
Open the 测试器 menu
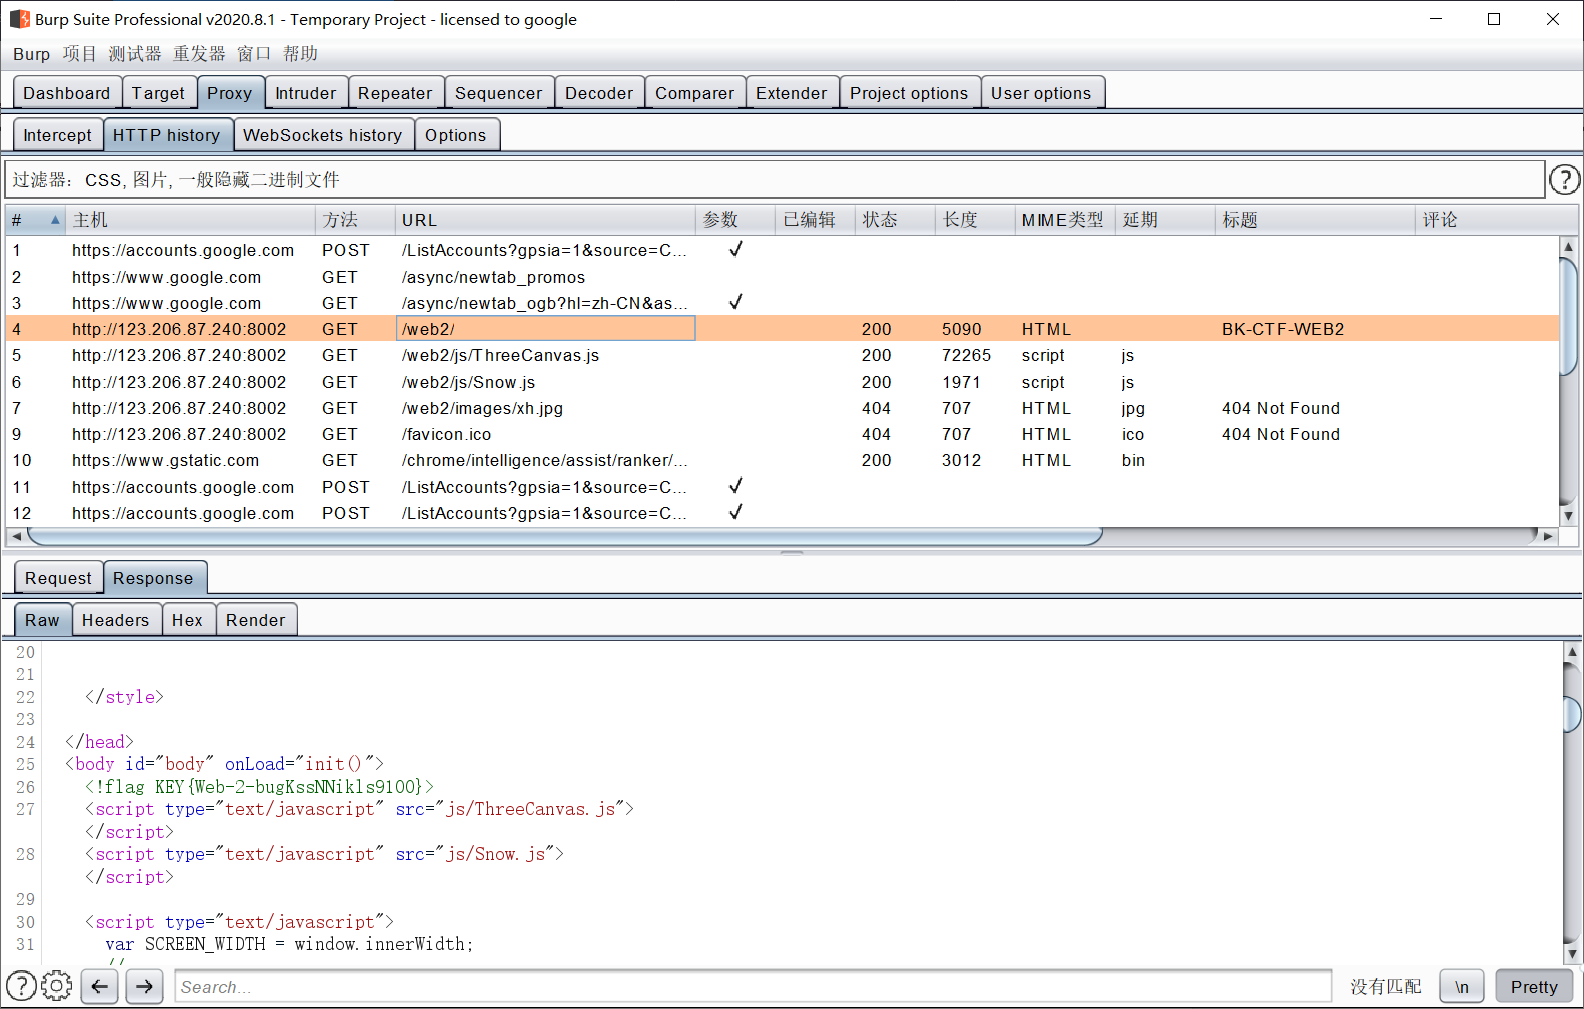click(134, 54)
